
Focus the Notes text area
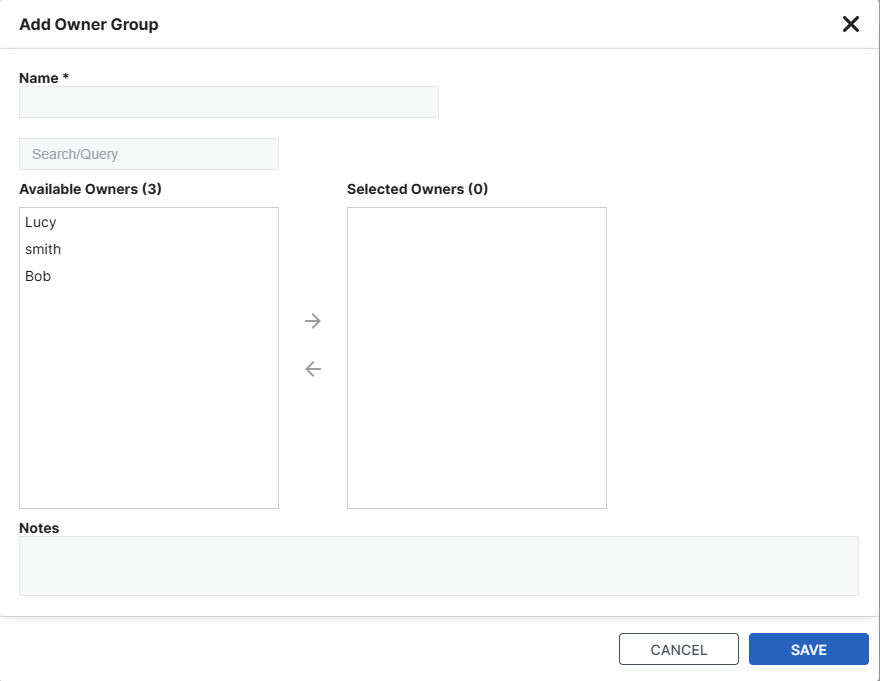(x=438, y=566)
